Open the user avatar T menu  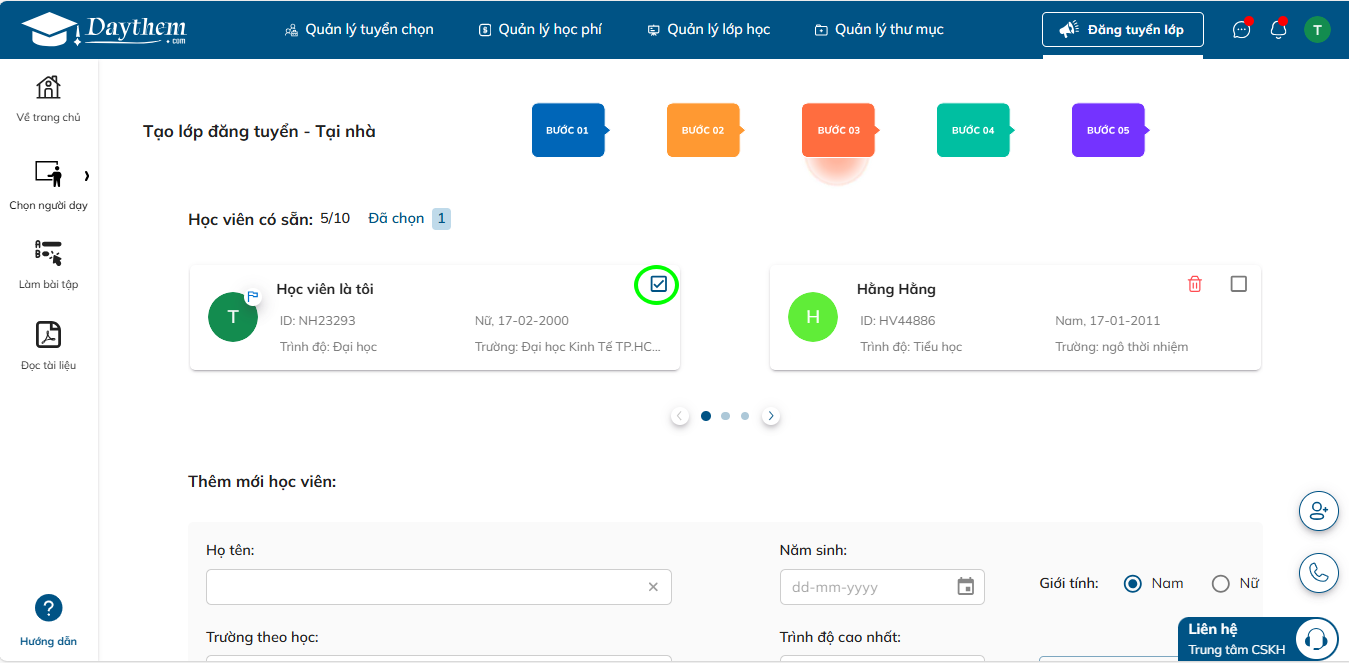click(1317, 29)
